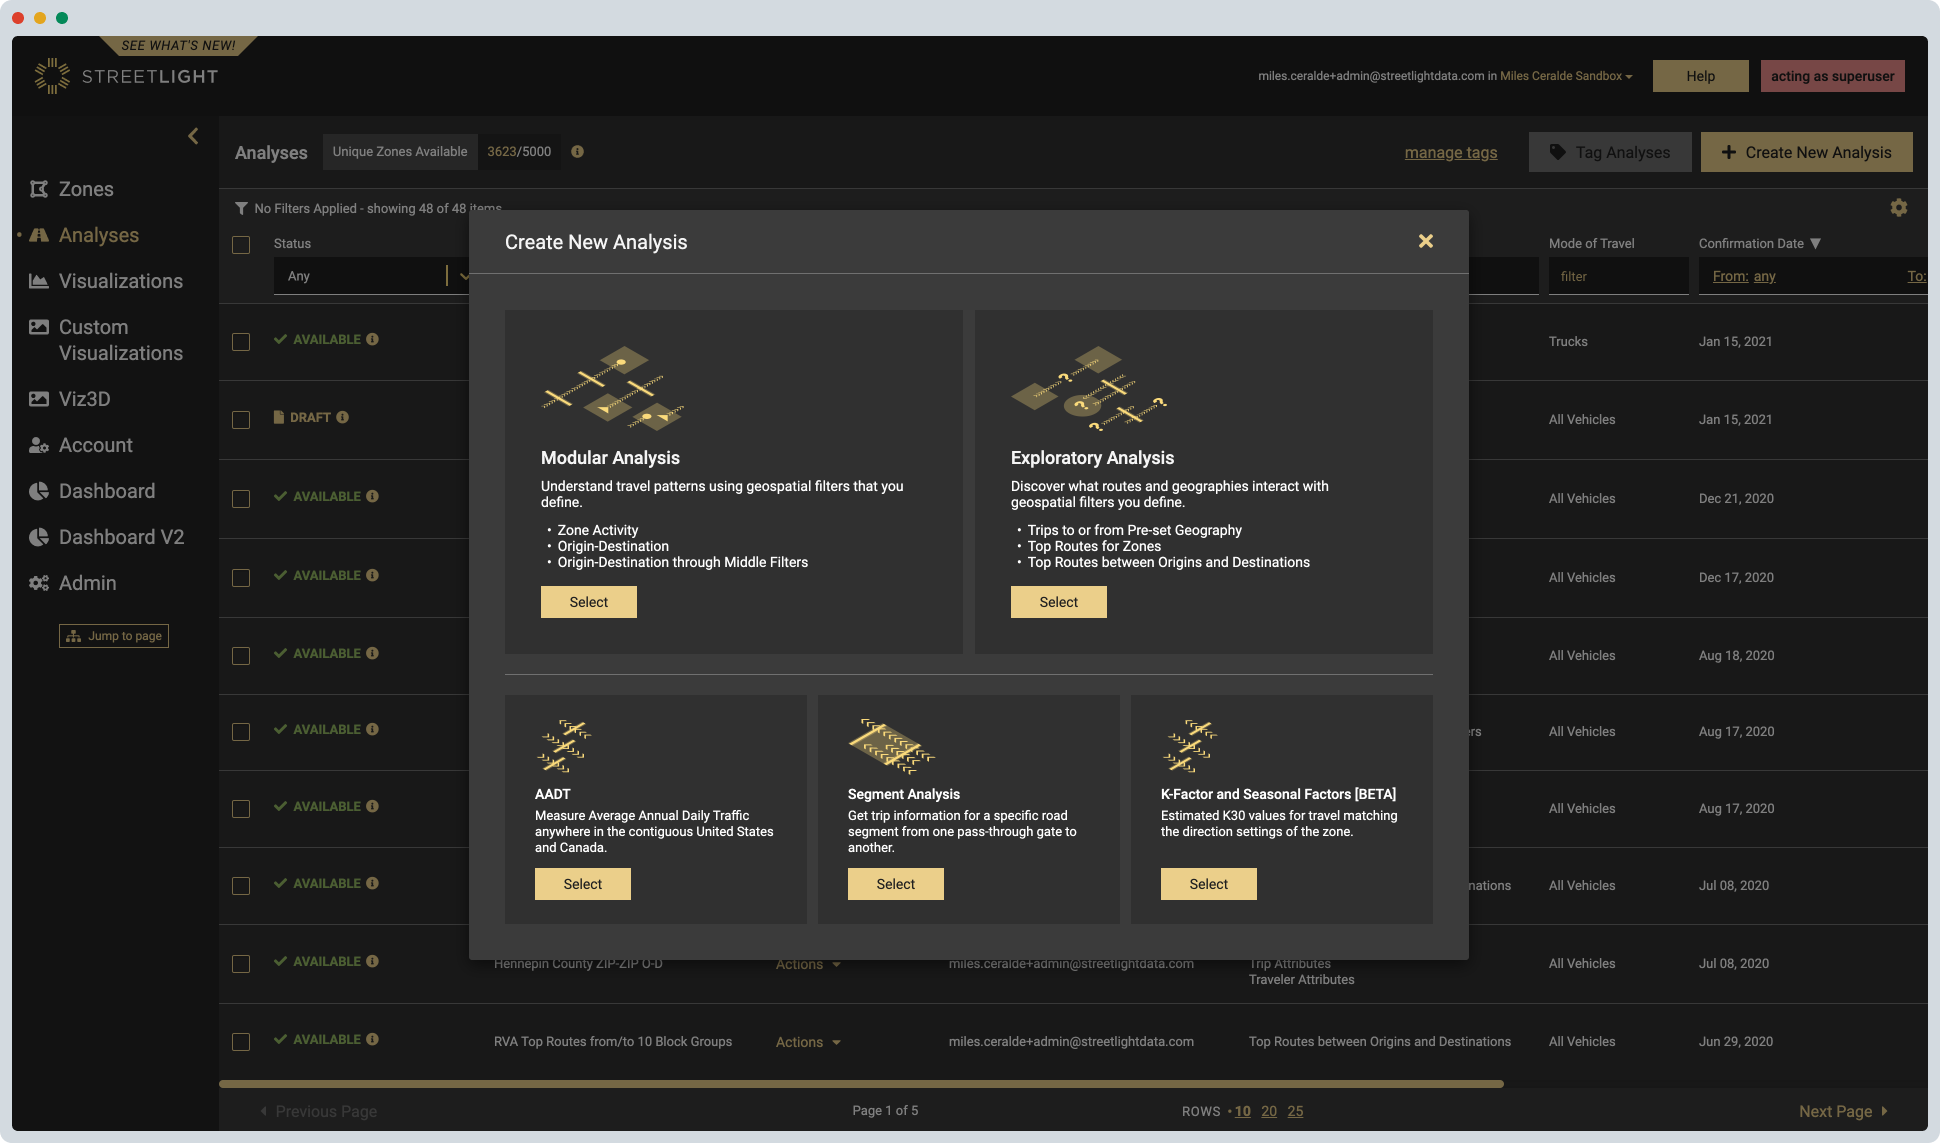Check the box for Jun 29, 2020 row
Screen dimensions: 1940x1143
[x=241, y=1042]
